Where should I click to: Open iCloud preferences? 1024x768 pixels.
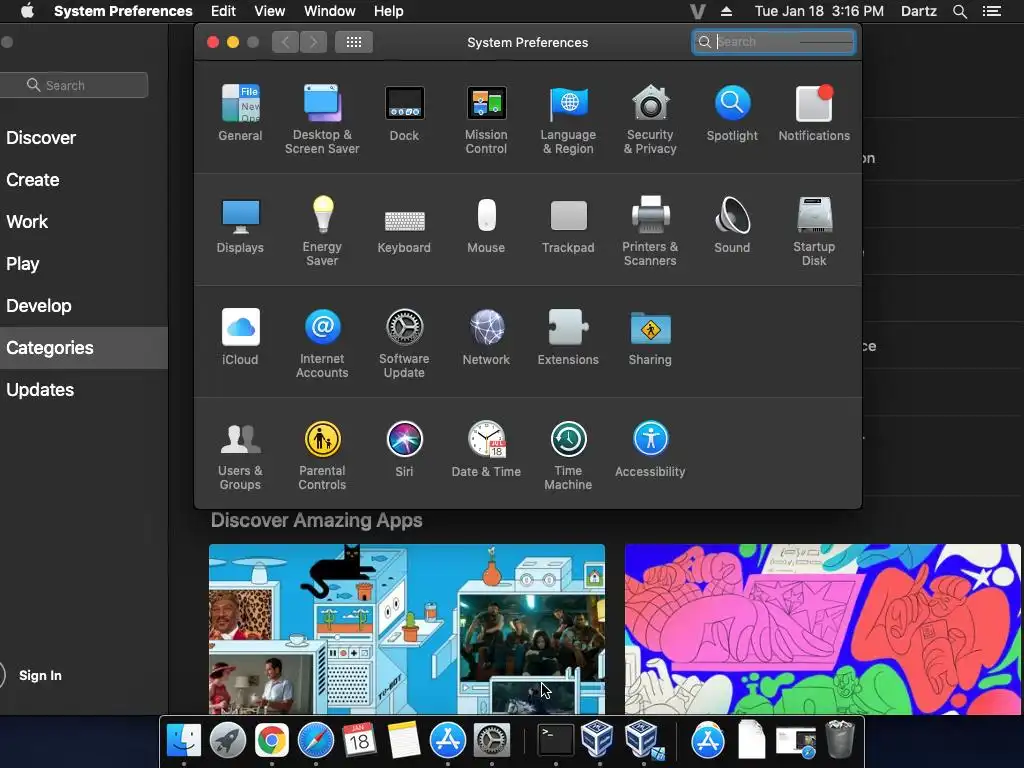coord(240,337)
